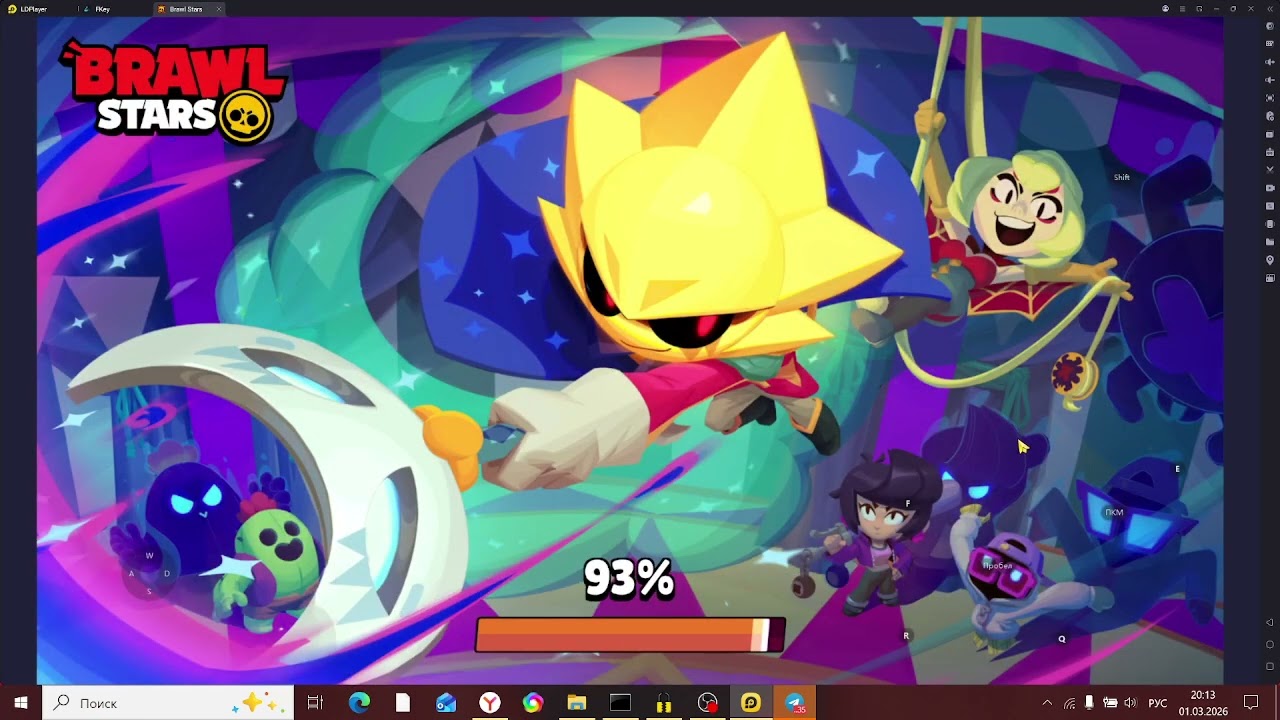Click the scissors icon in the sidebar

[1270, 170]
